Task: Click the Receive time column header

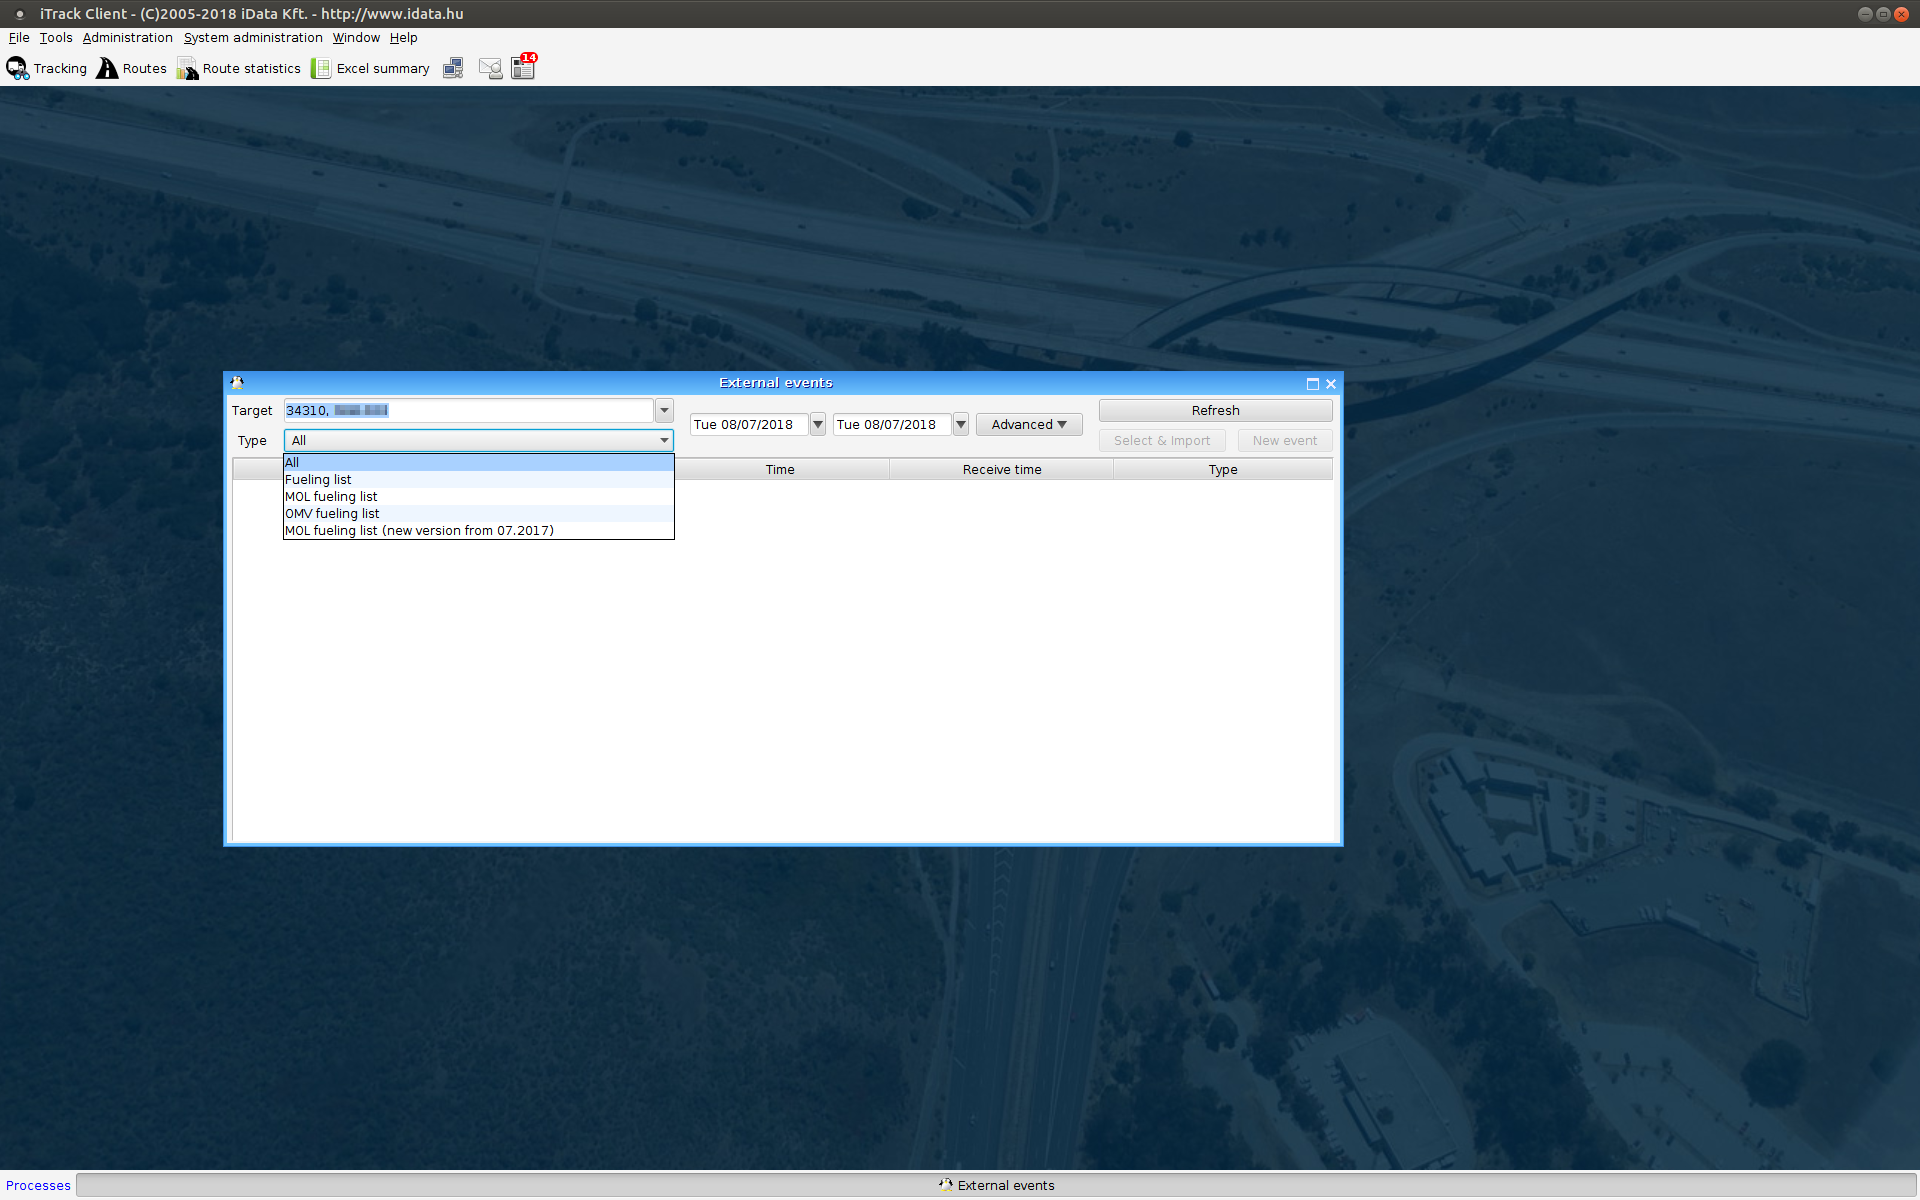Action: pos(1001,469)
